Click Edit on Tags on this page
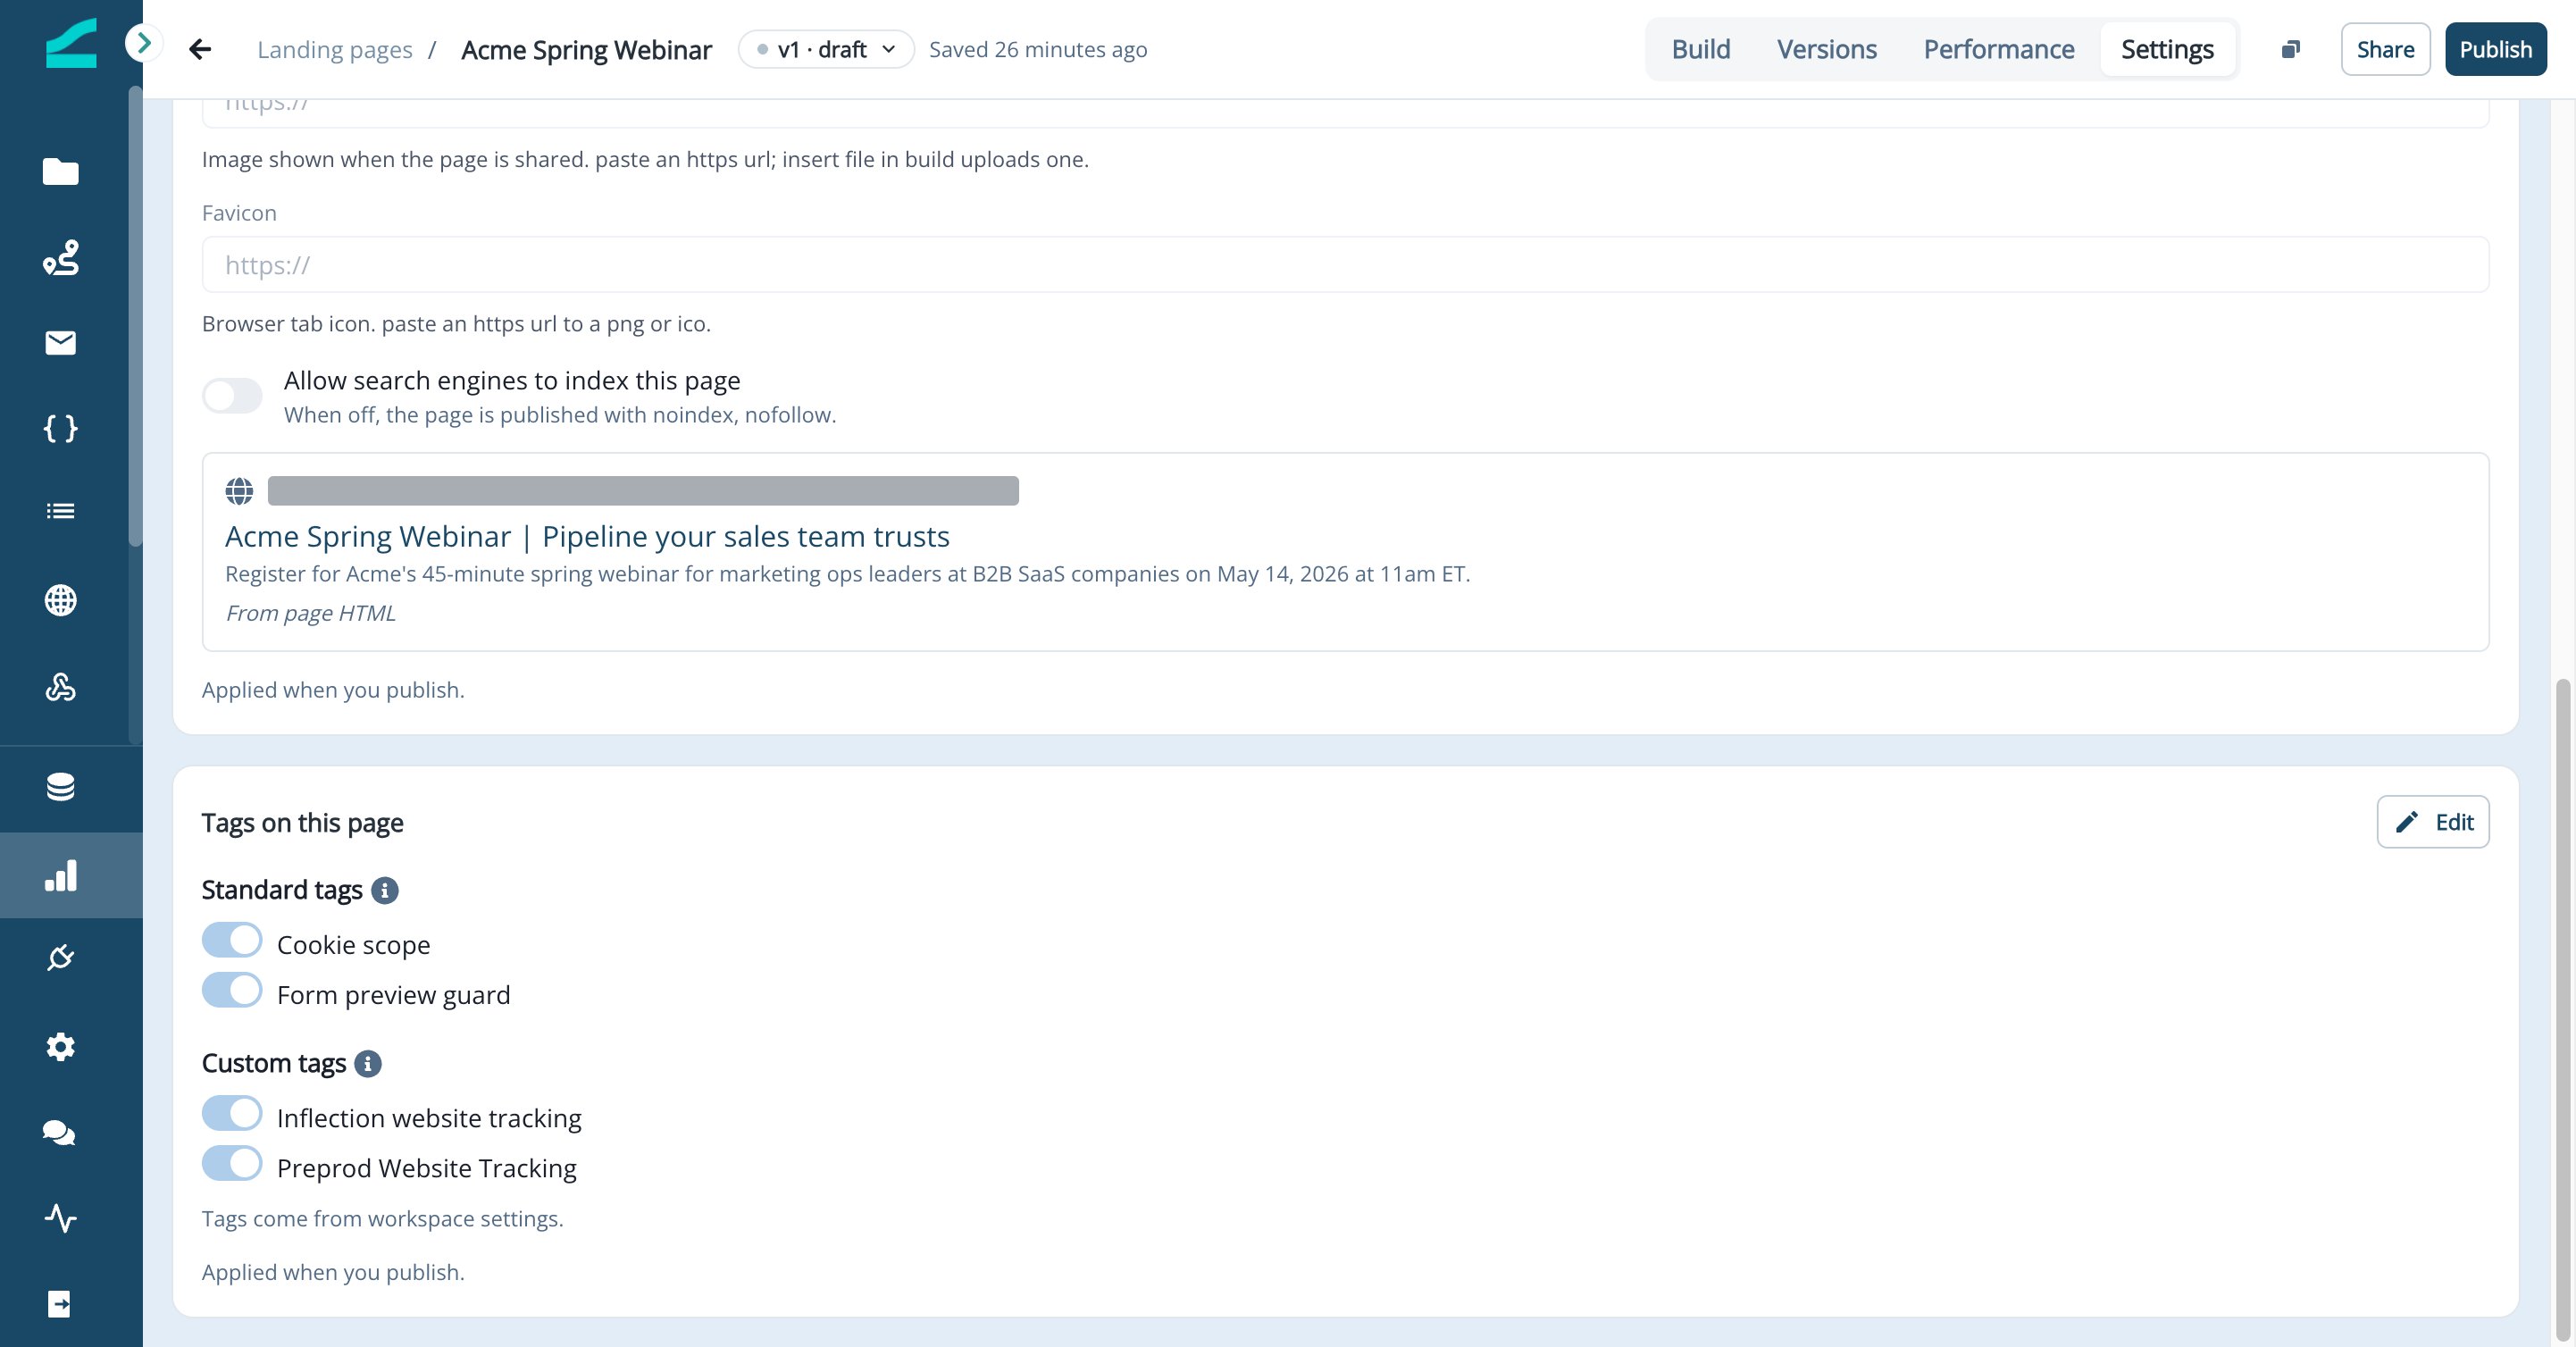 (x=2432, y=822)
